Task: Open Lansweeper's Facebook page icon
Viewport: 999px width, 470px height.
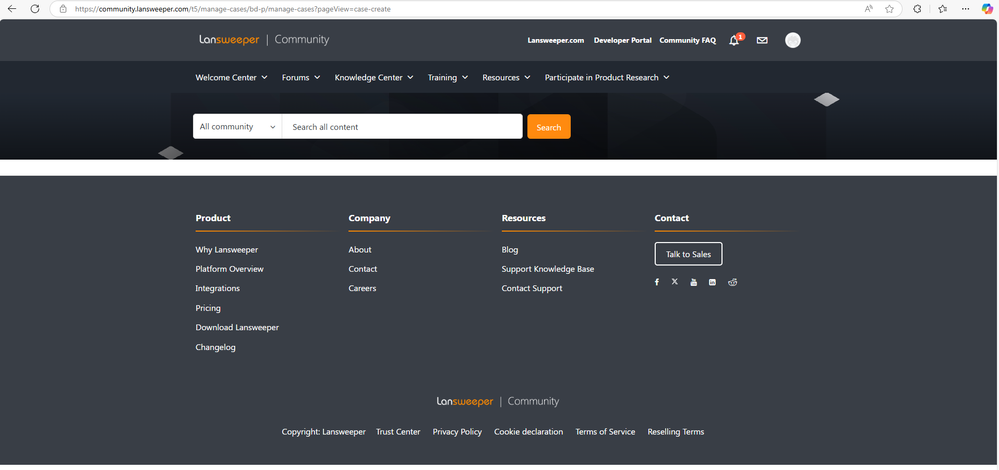Action: [657, 283]
